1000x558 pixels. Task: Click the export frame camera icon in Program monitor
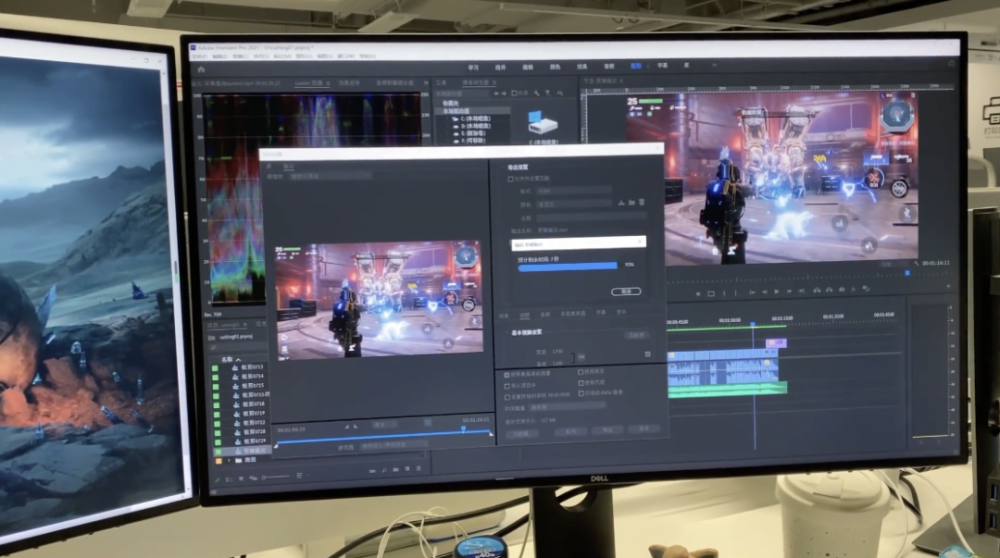point(842,290)
